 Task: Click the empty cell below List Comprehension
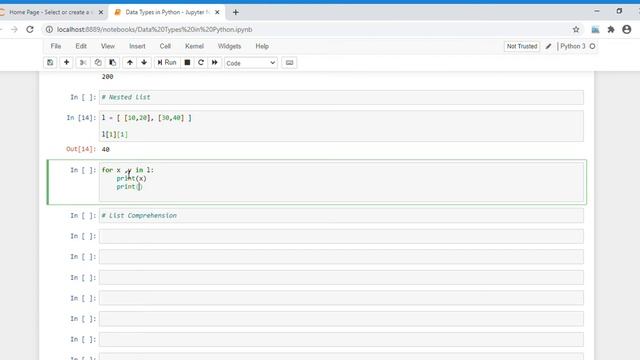pyautogui.click(x=341, y=236)
